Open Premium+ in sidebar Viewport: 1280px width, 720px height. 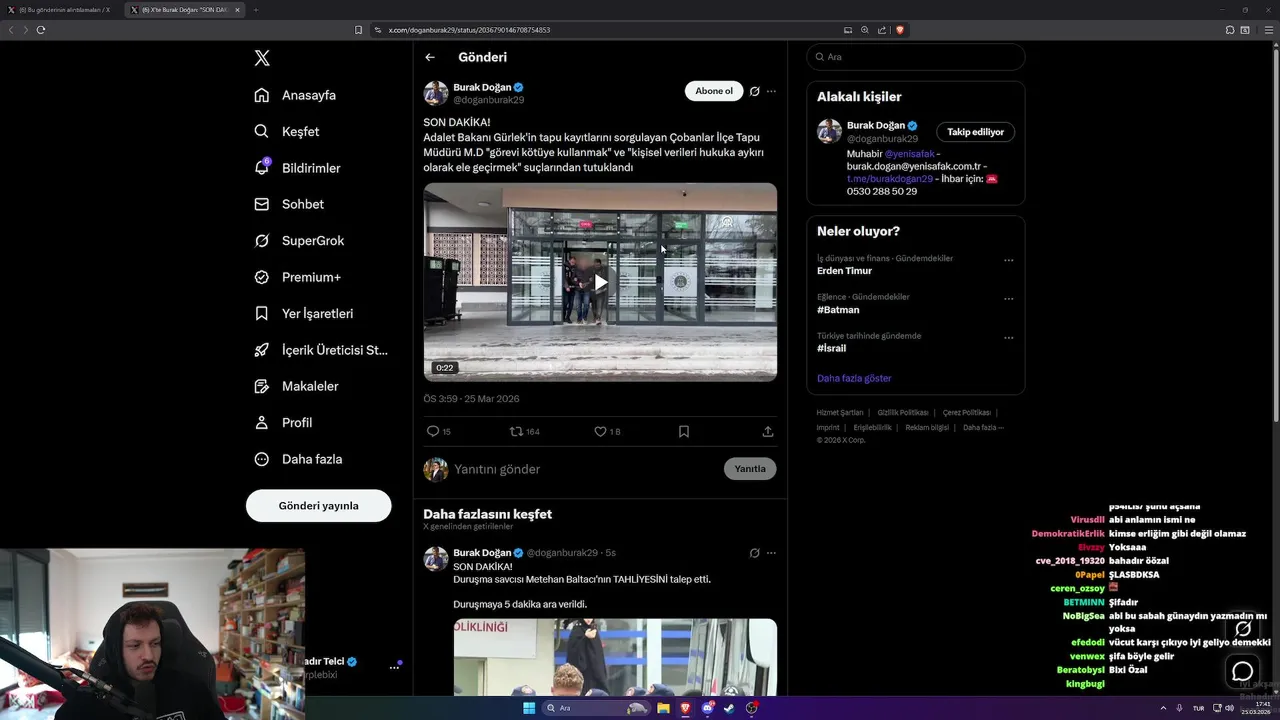point(297,277)
